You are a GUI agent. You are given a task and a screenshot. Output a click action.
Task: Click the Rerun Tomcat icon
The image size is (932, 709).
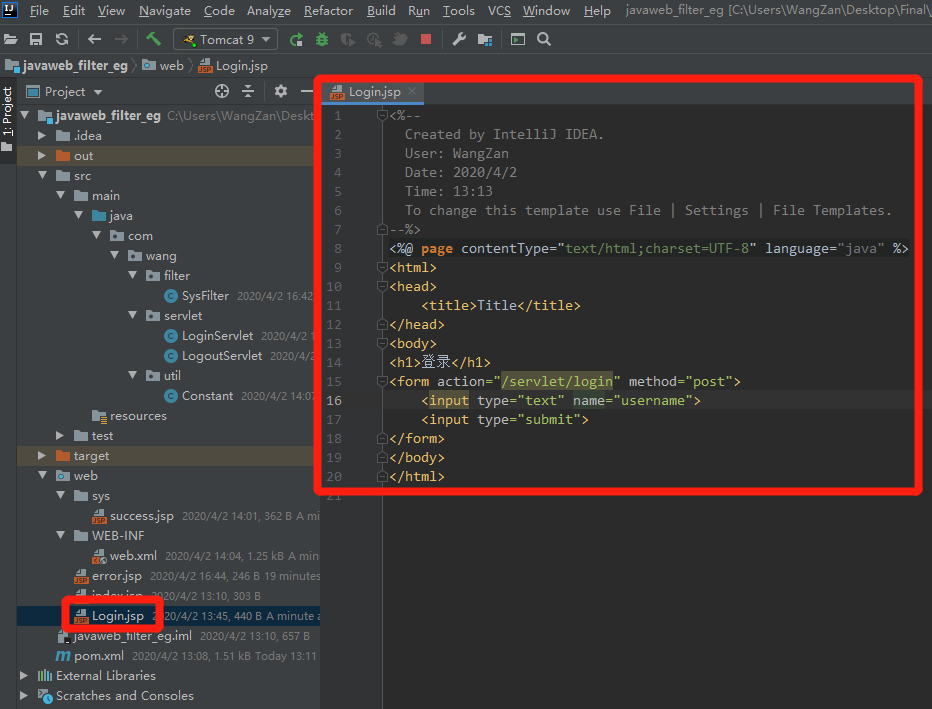296,40
